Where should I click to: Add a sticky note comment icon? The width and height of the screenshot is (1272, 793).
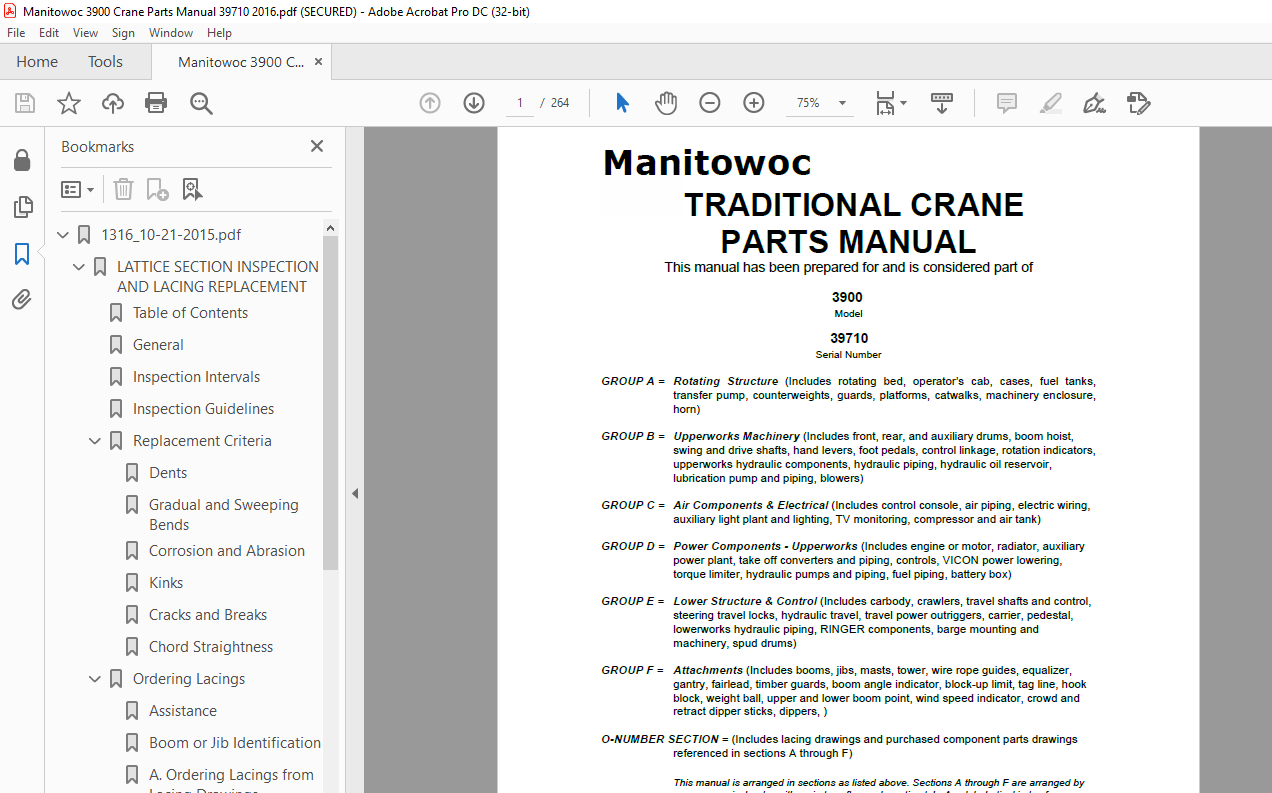click(x=1007, y=103)
